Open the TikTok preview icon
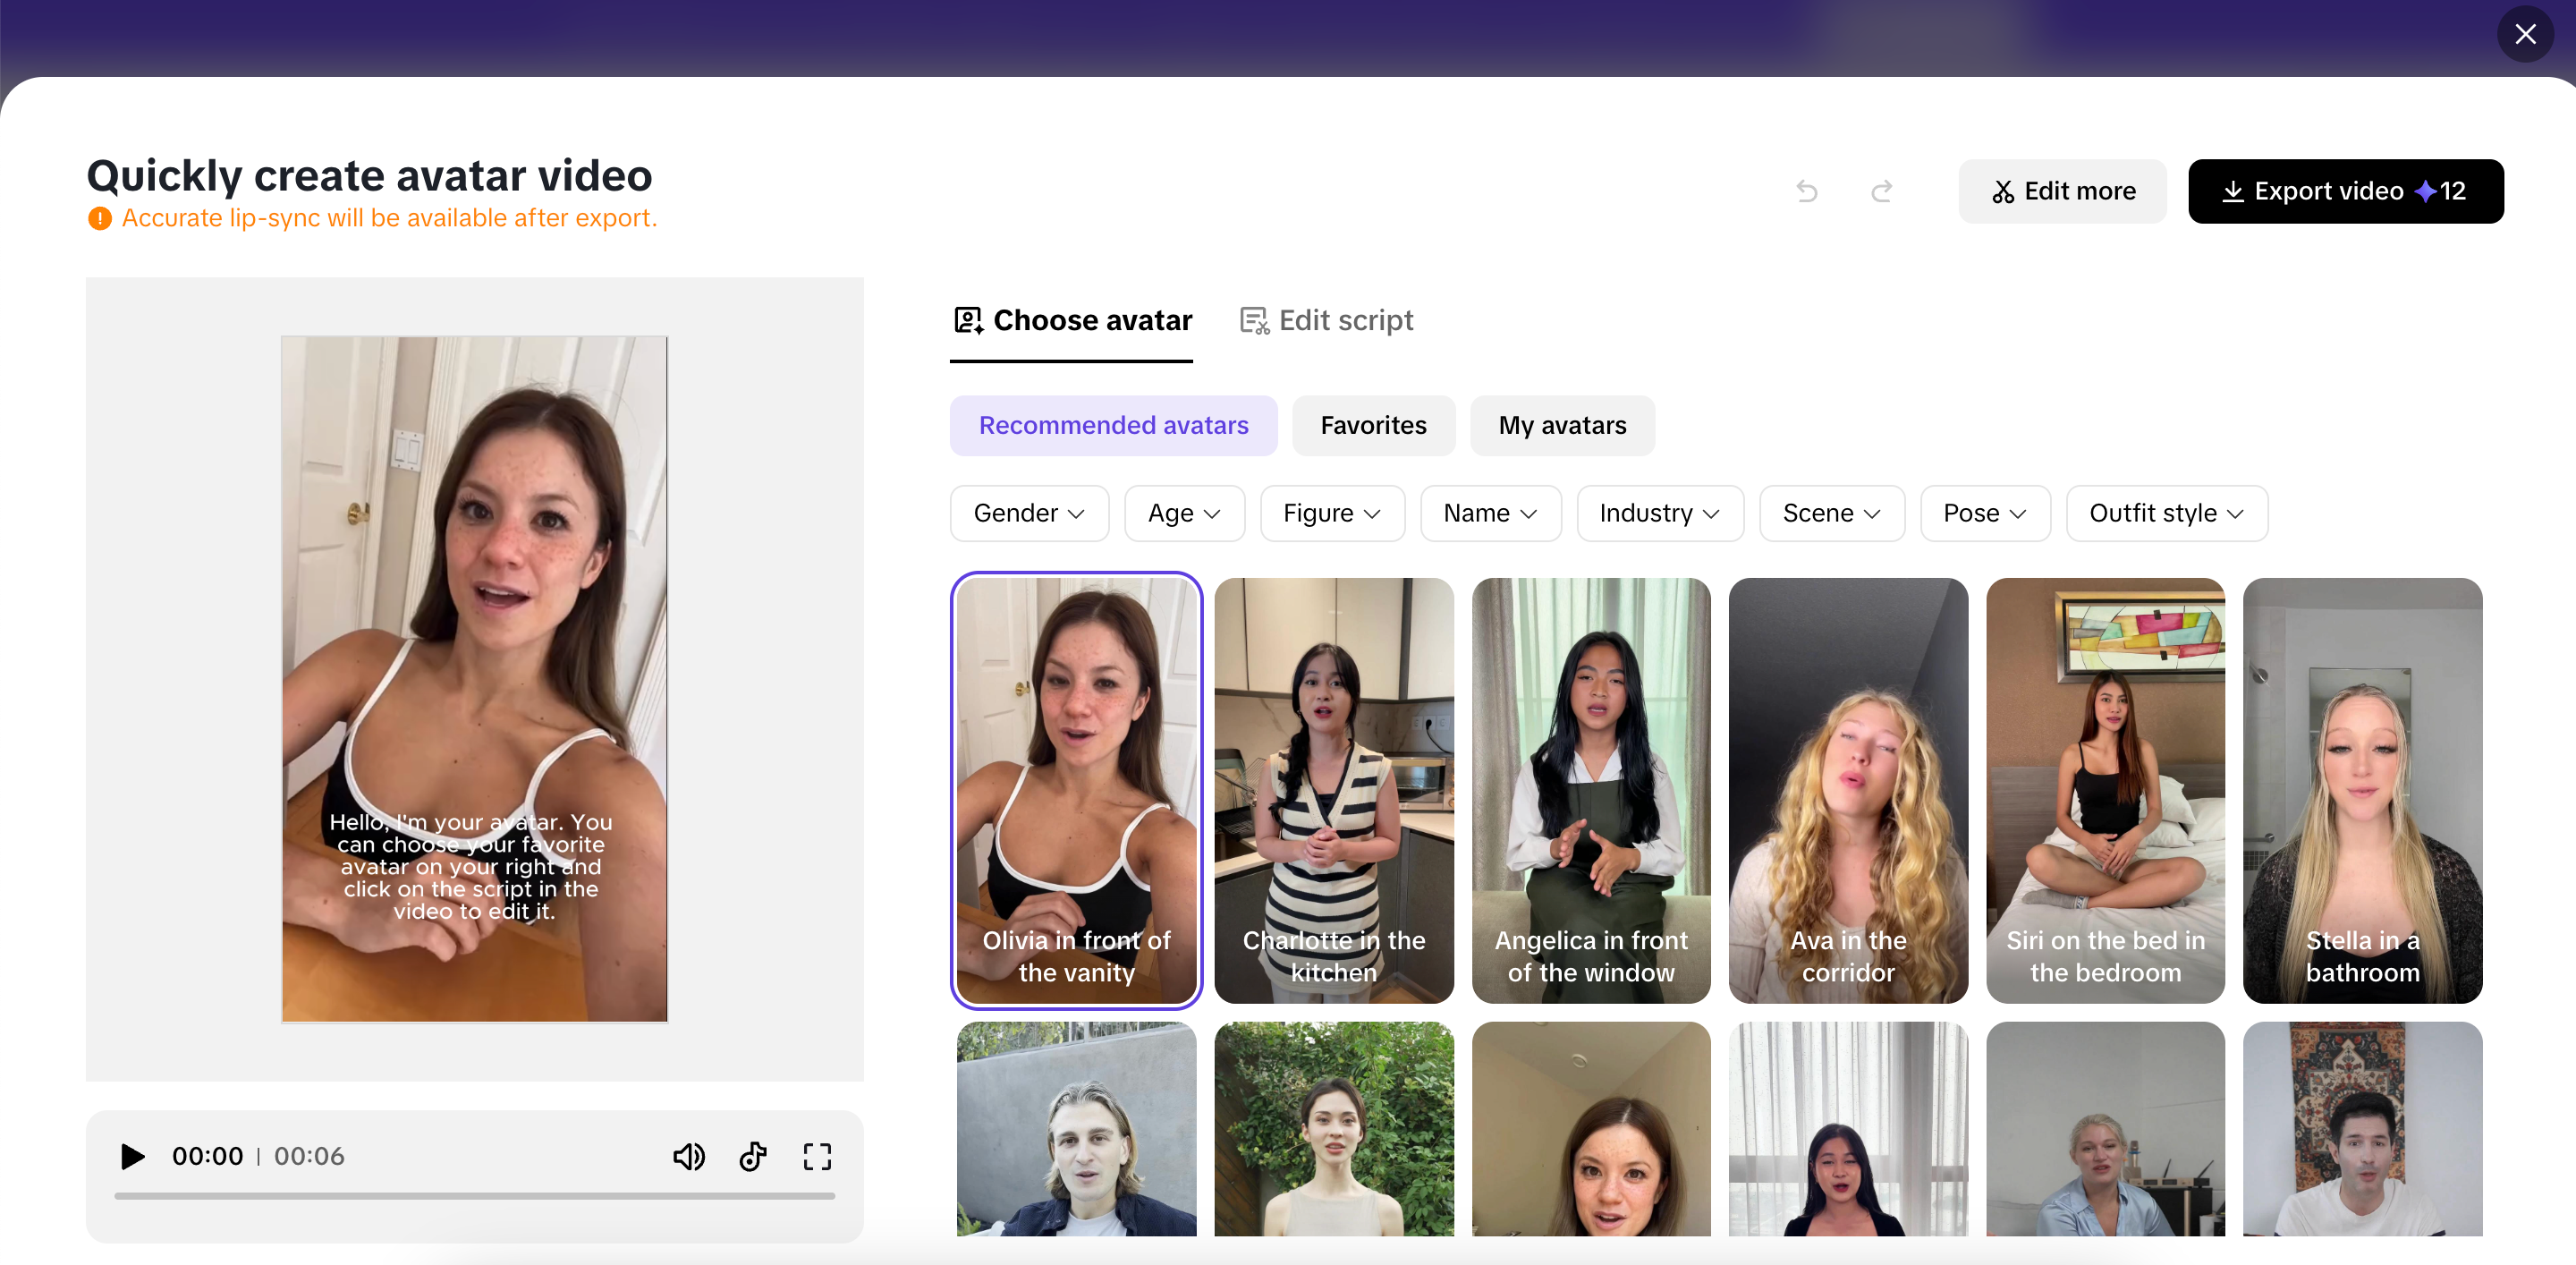This screenshot has width=2576, height=1265. coord(753,1157)
